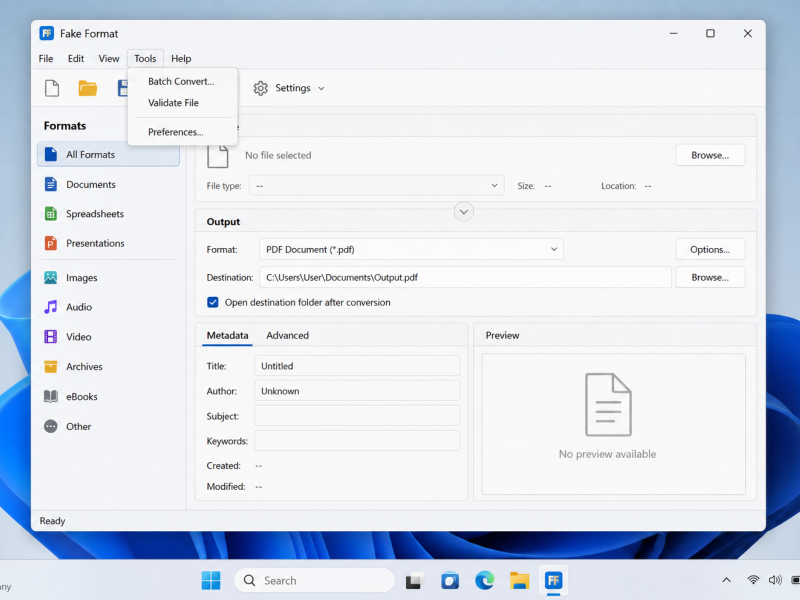
Task: Launch Microsoft Edge from taskbar
Action: point(484,581)
